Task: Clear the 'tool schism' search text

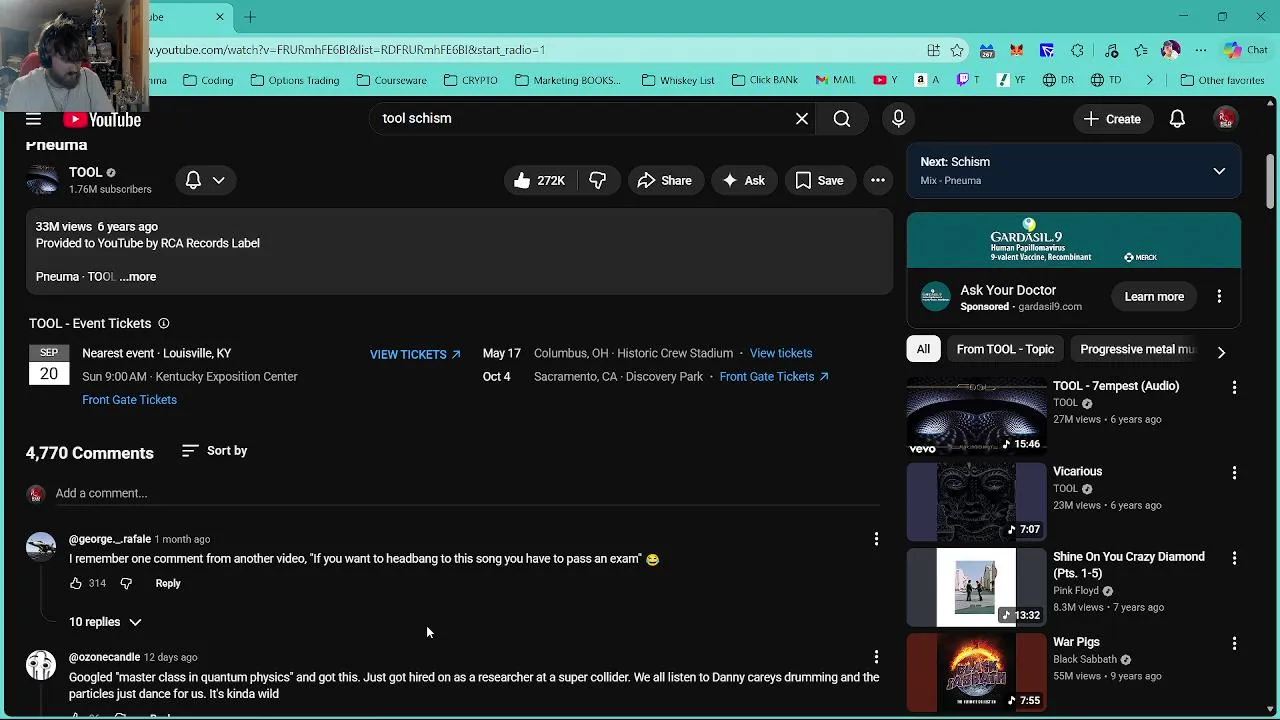Action: click(802, 119)
